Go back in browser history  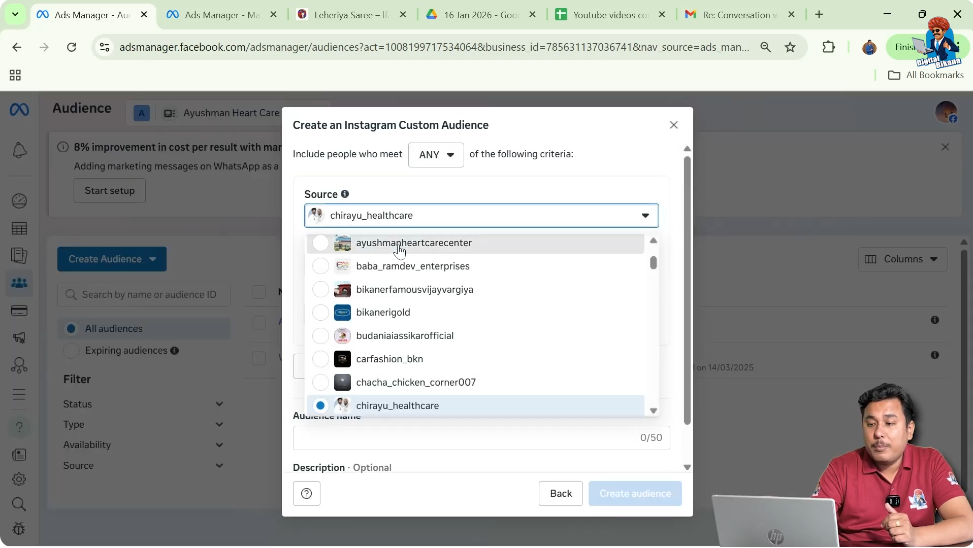[x=17, y=47]
